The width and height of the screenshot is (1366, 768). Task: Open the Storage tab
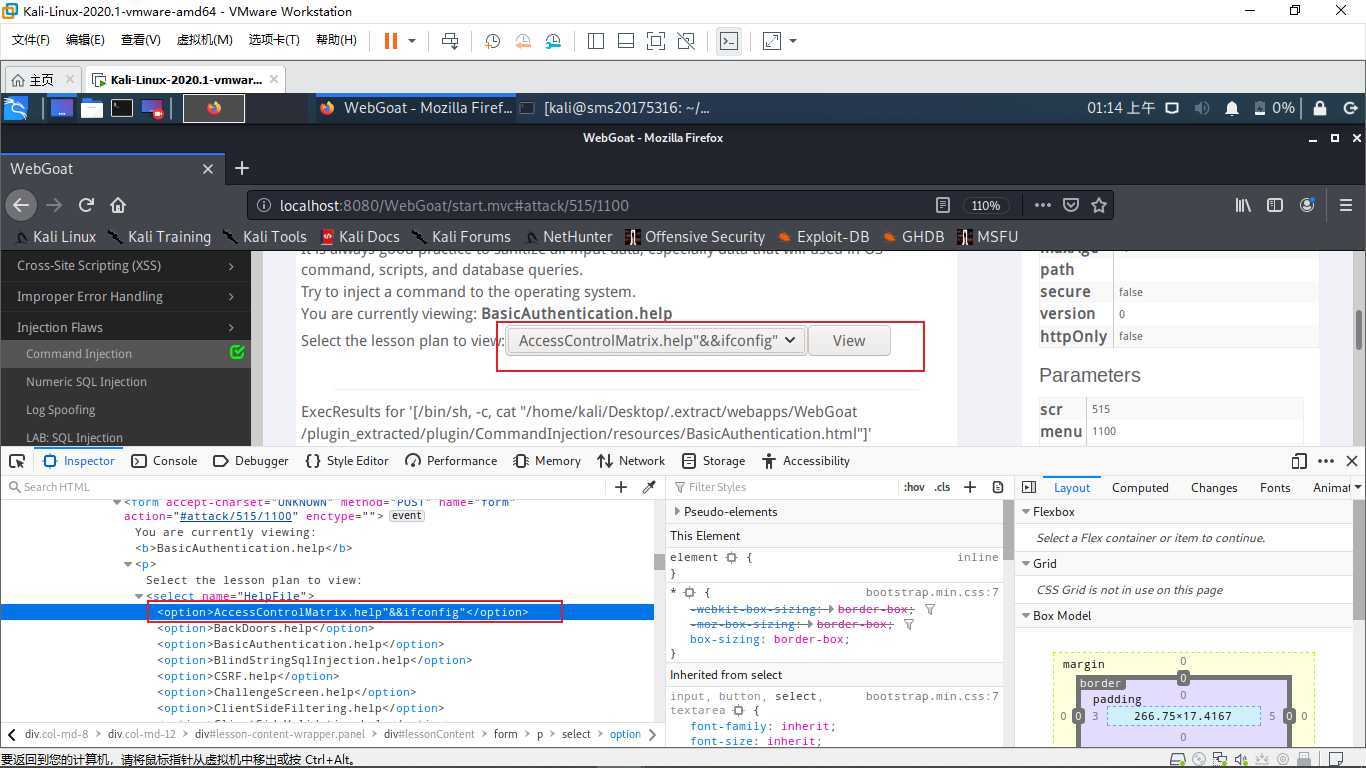coord(713,461)
